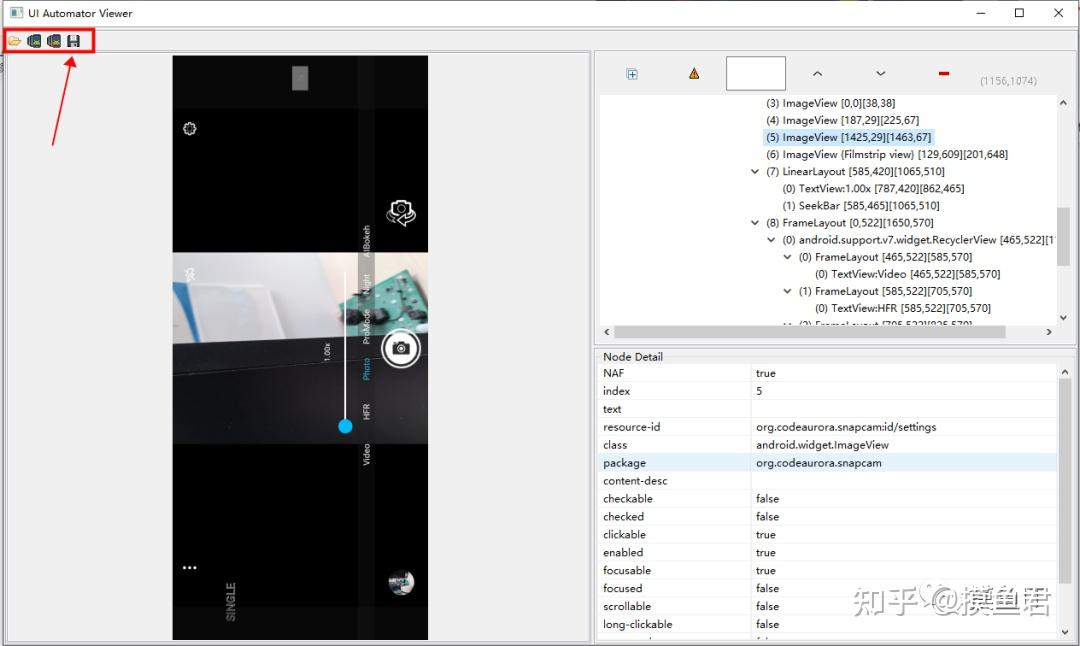Image resolution: width=1080 pixels, height=646 pixels.
Task: Click tree panel scroll up arrow
Action: pos(1063,103)
